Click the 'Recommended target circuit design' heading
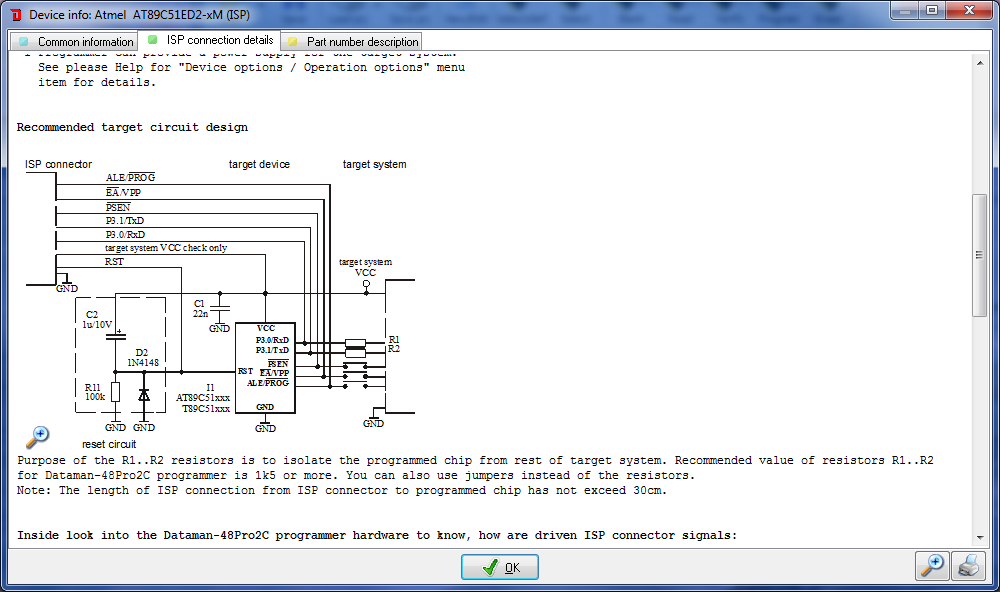Image resolution: width=1000 pixels, height=592 pixels. pos(132,128)
